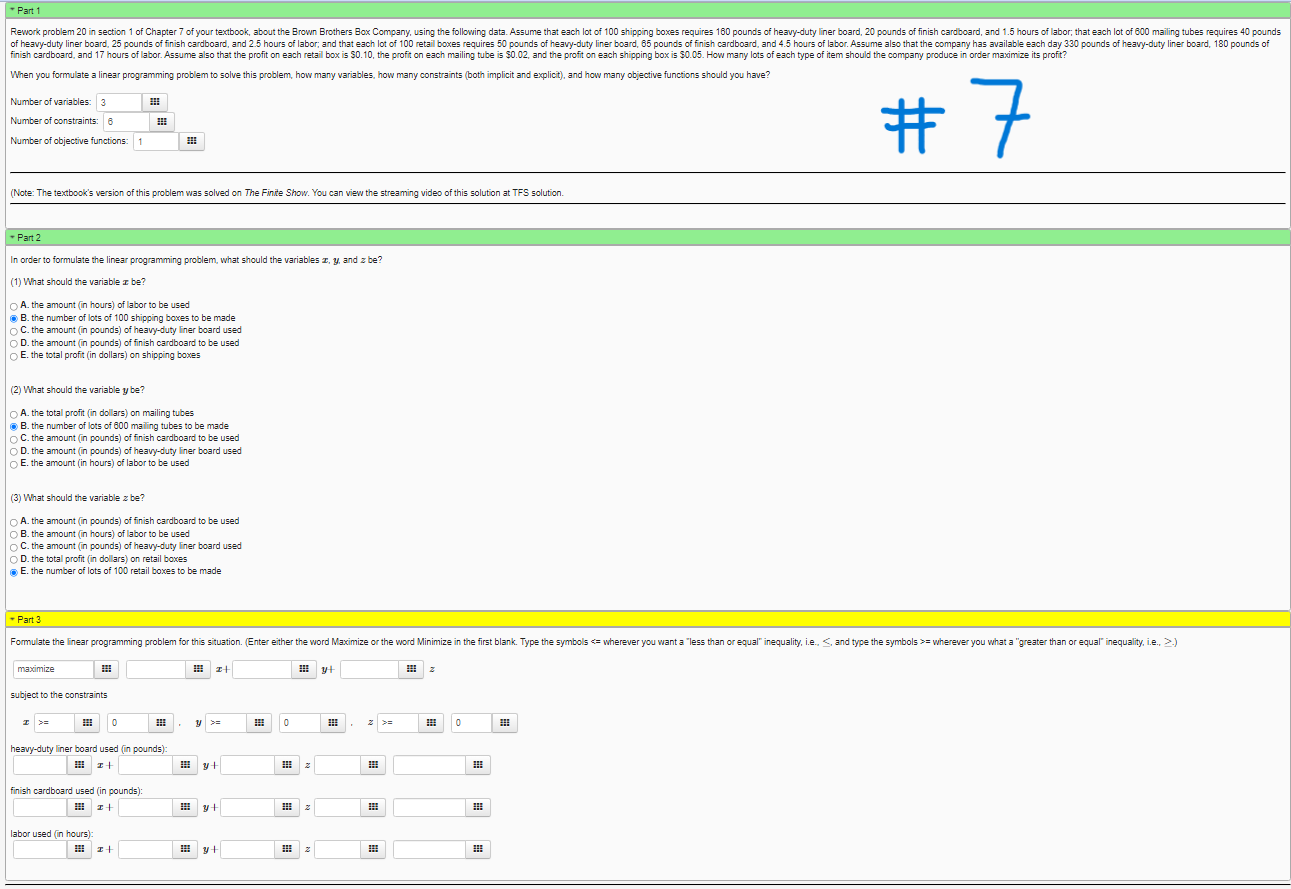The width and height of the screenshot is (1291, 889).
Task: Open the keypad beside the maximize field
Action: (107, 668)
